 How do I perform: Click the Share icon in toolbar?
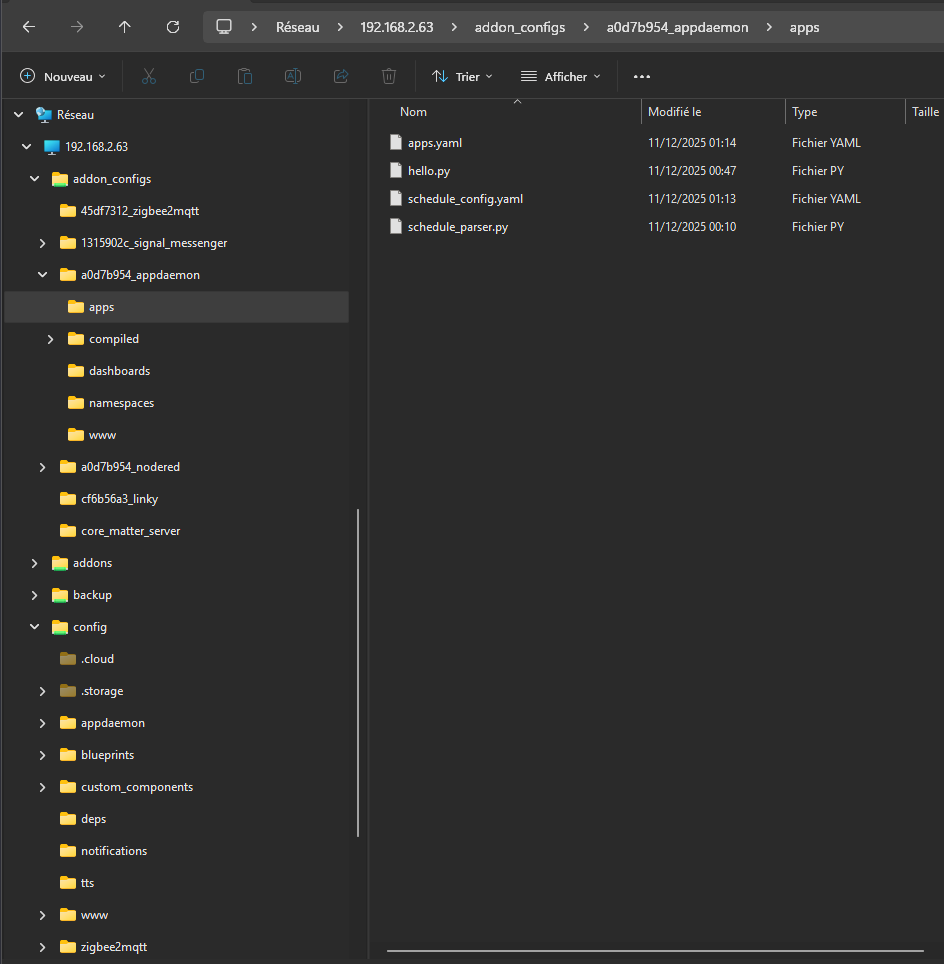(341, 76)
